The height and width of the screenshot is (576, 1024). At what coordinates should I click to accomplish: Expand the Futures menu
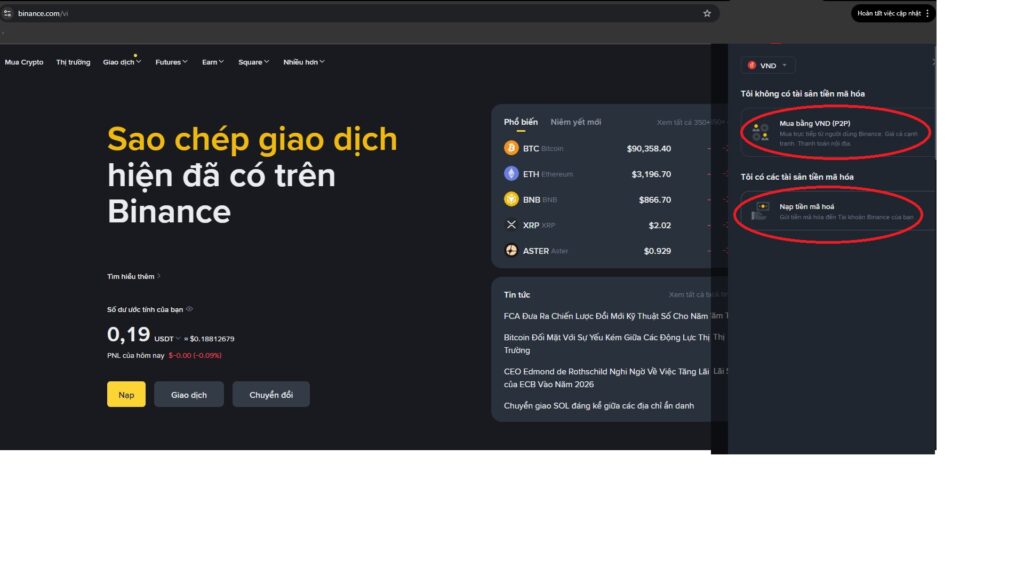[171, 62]
